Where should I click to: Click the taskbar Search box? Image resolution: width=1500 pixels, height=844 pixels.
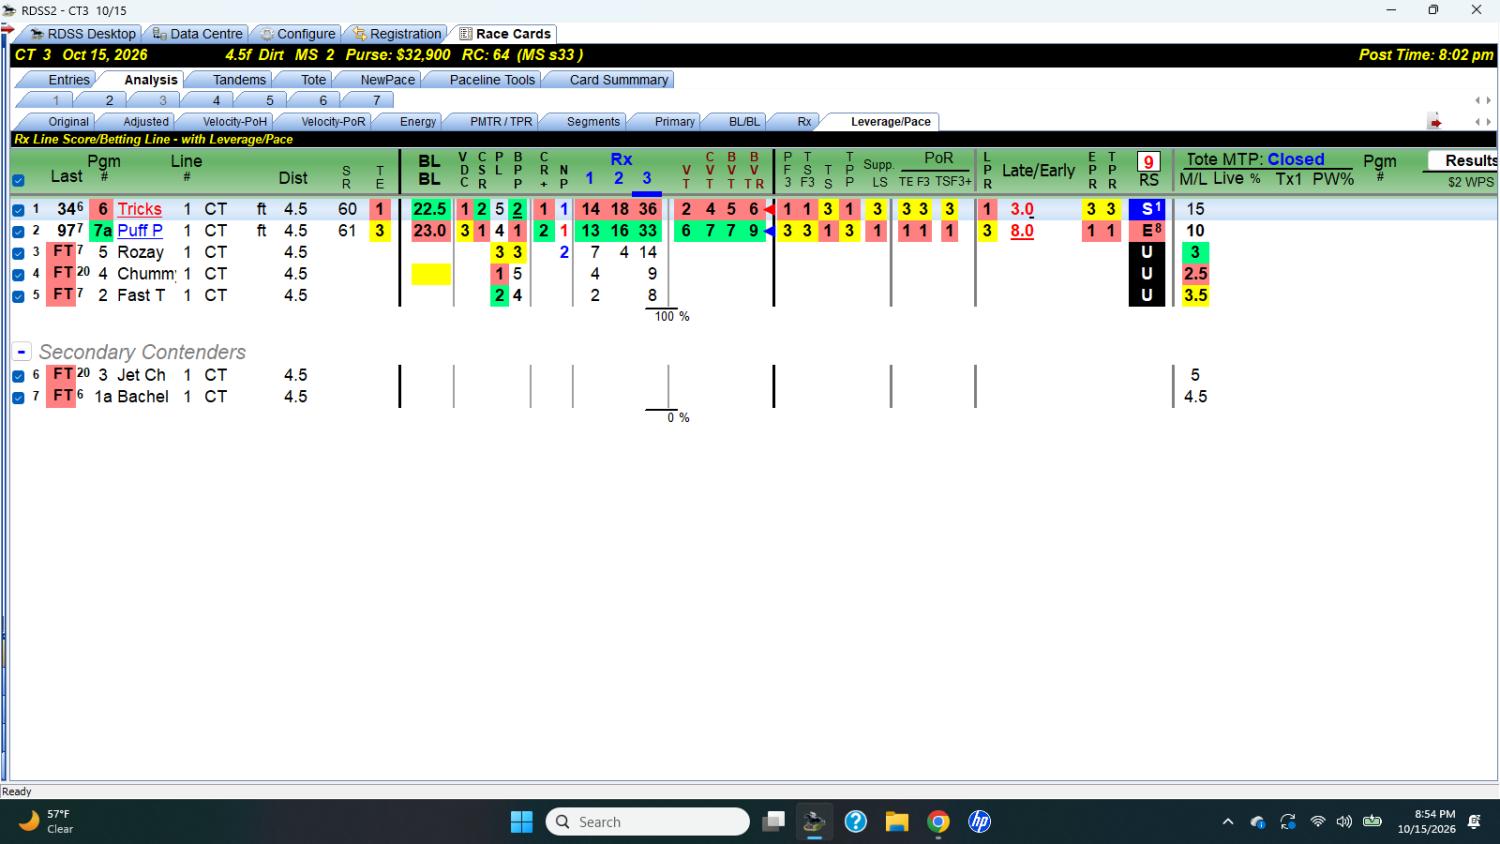click(x=648, y=822)
